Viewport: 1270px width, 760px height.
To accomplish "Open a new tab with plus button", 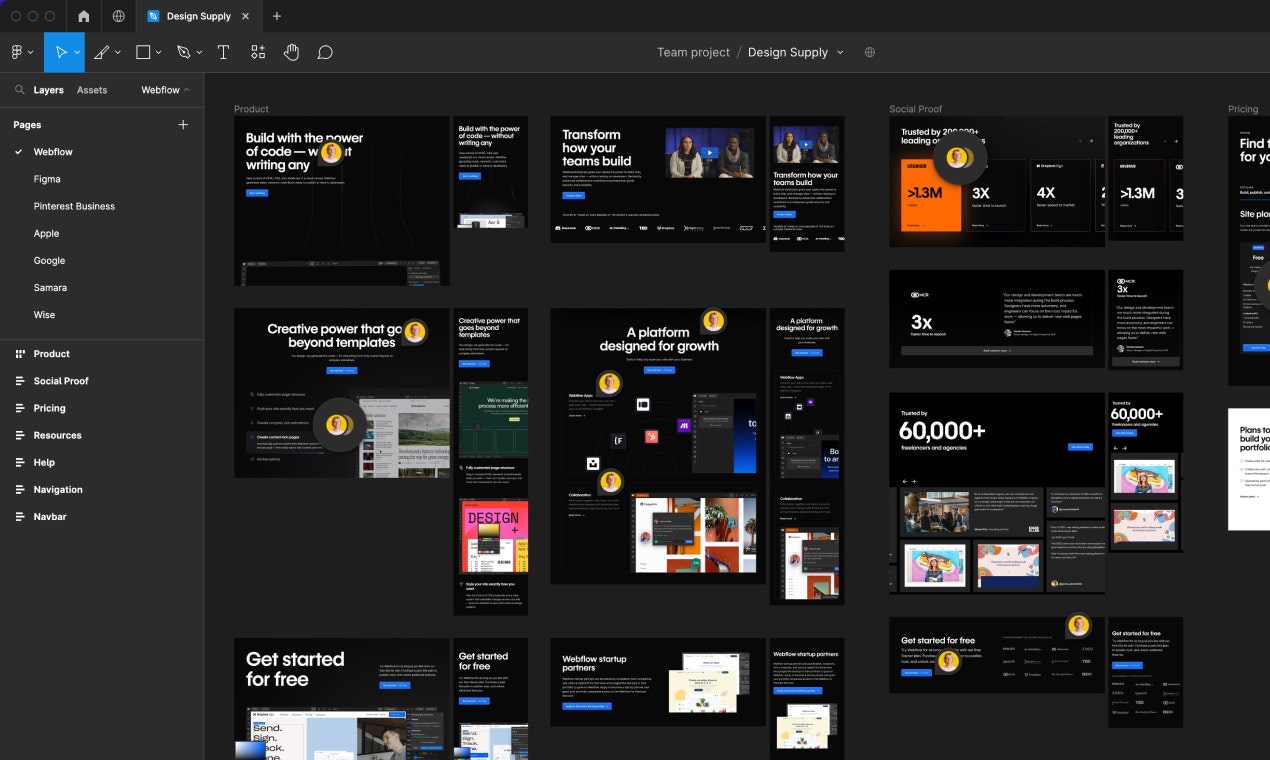I will (x=277, y=16).
